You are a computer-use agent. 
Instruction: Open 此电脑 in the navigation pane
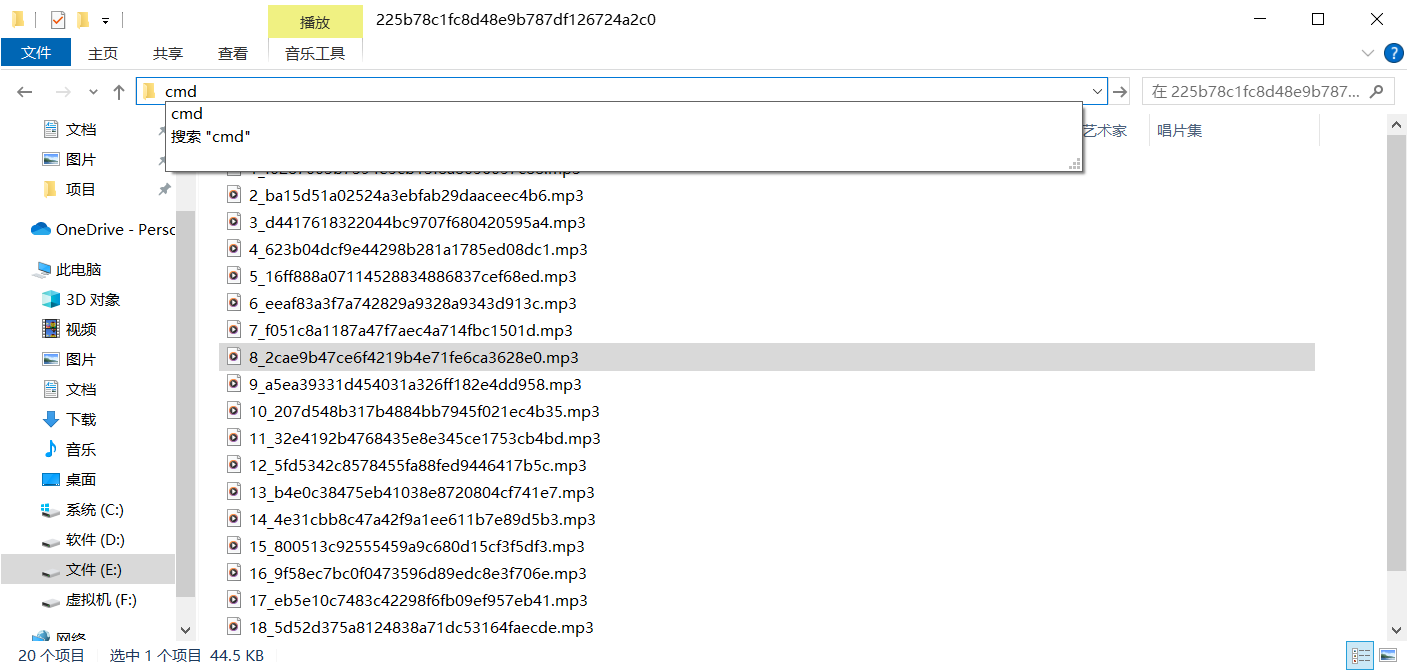pyautogui.click(x=79, y=269)
